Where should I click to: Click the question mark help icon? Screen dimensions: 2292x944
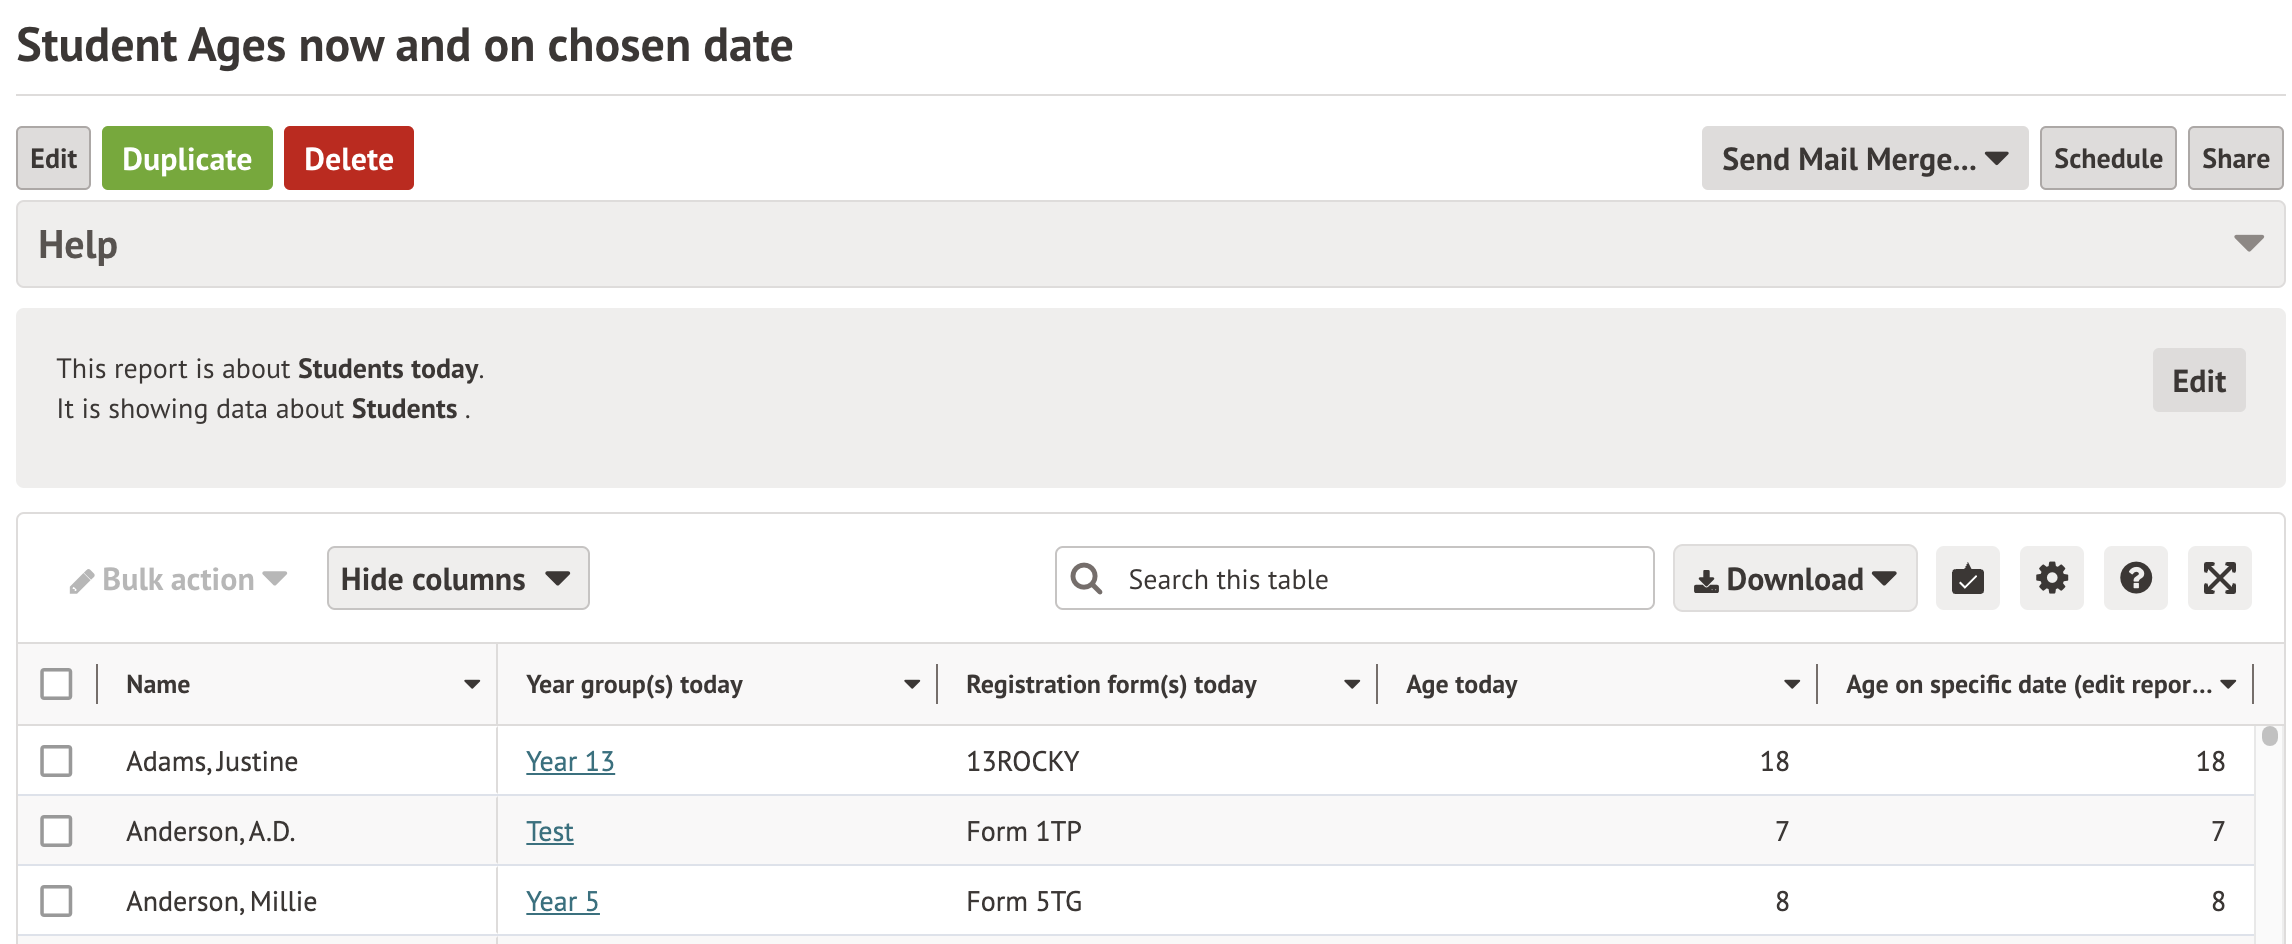click(2135, 579)
